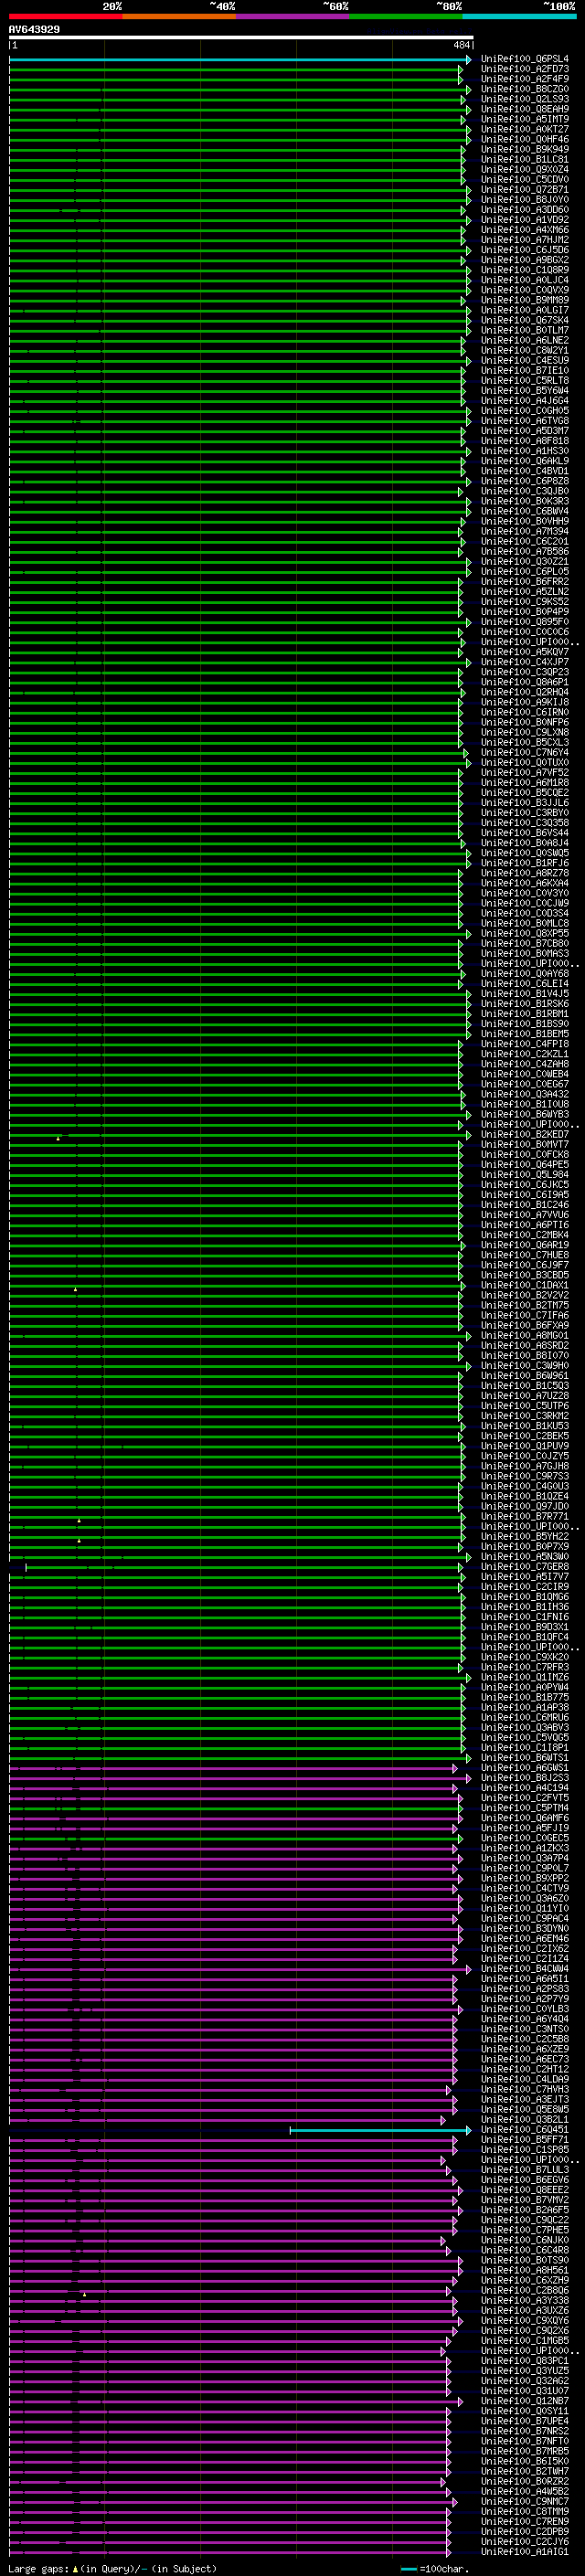Viewport: 585px width, 2576px height.
Task: Select the UniRef100_C3W9H0 label
Action: [x=524, y=1366]
